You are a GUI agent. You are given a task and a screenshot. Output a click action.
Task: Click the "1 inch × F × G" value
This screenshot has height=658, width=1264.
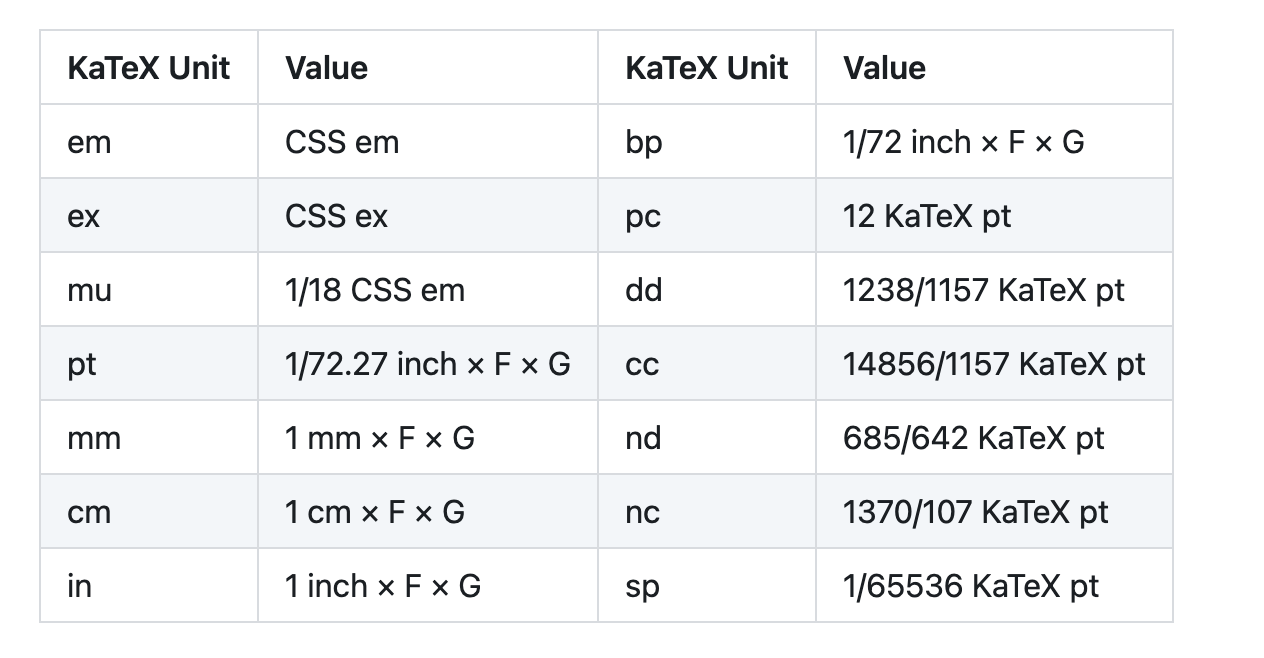tap(383, 586)
